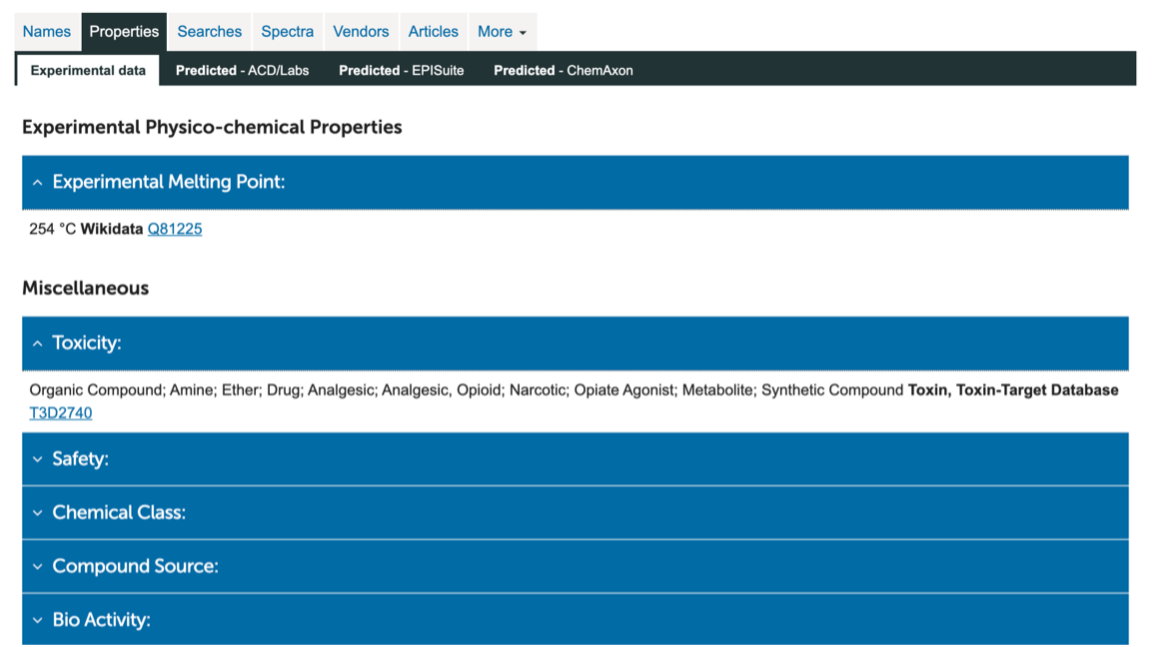Select the Properties tab

tap(124, 32)
